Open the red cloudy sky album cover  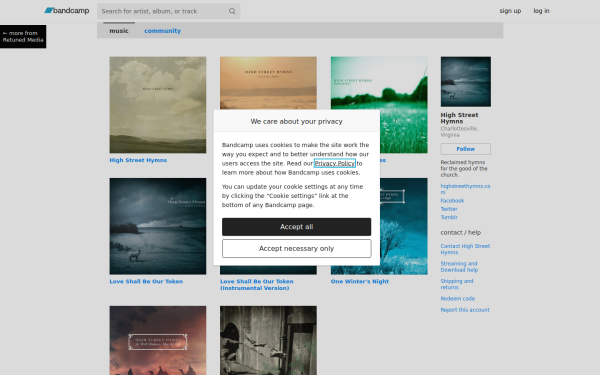[158, 340]
